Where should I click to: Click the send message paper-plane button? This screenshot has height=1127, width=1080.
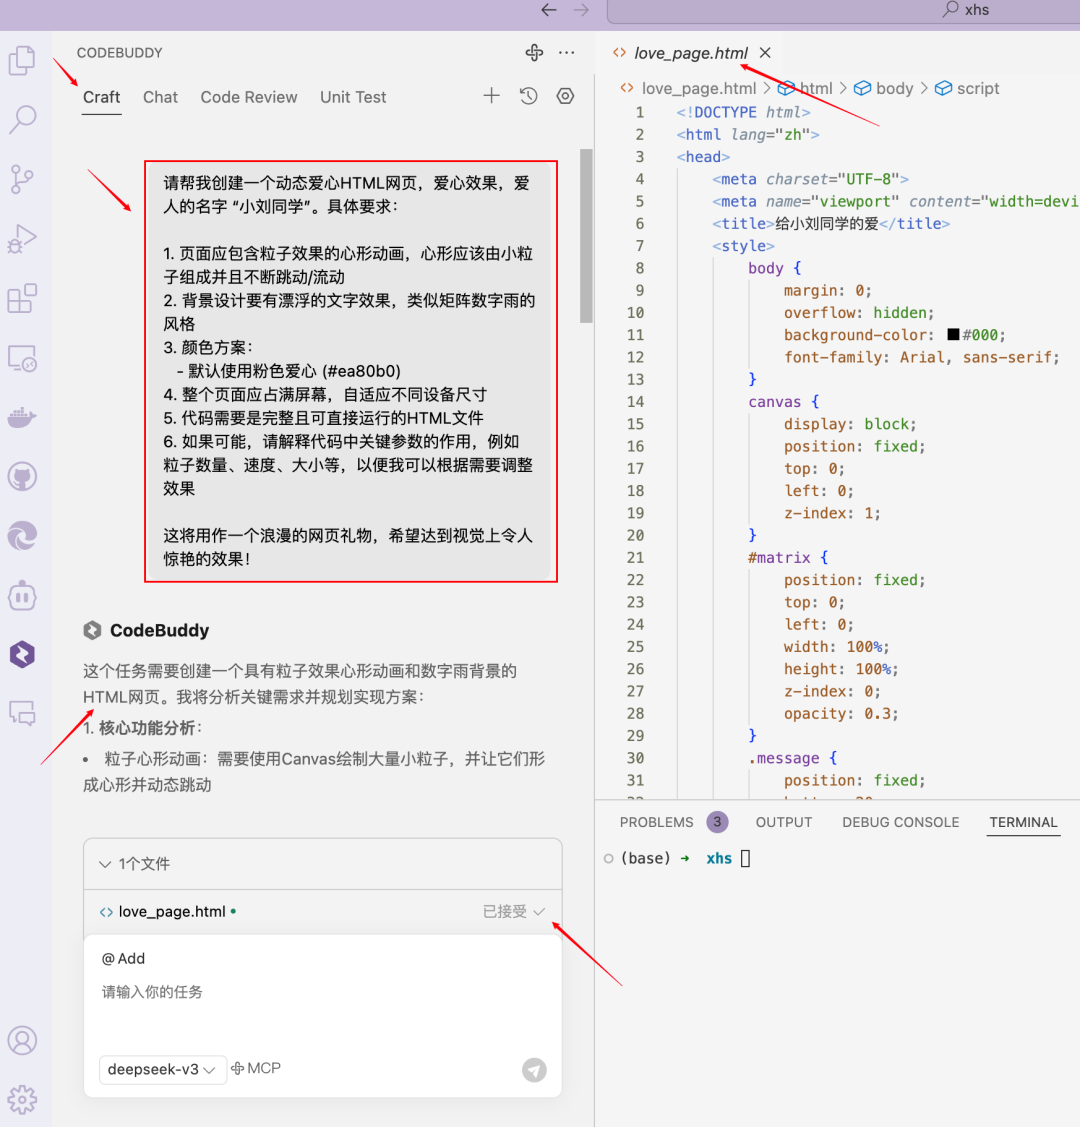pyautogui.click(x=534, y=1070)
